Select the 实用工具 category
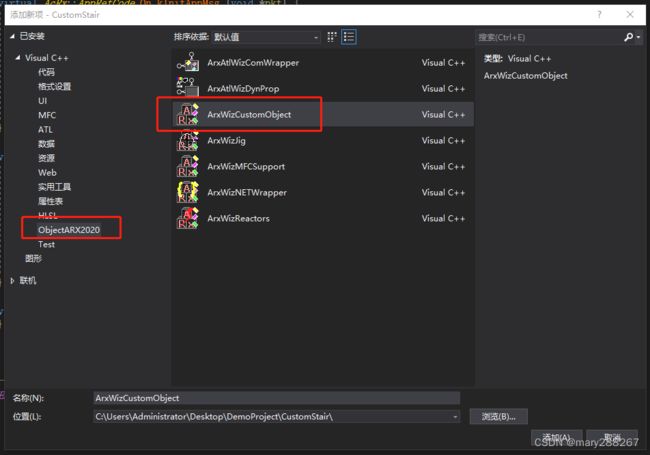 [54, 187]
